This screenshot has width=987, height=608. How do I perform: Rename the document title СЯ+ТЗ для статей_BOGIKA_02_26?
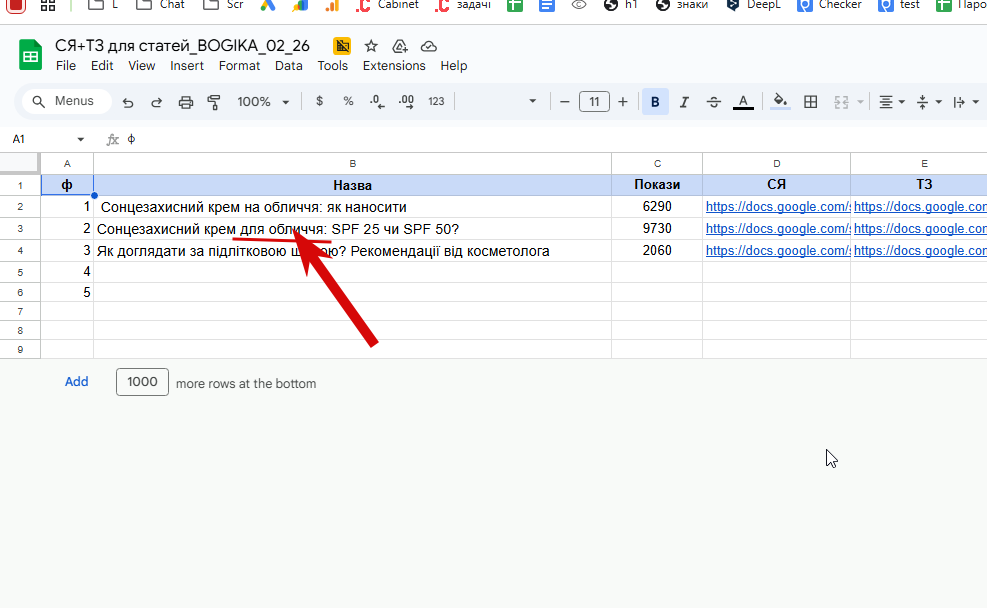pyautogui.click(x=183, y=46)
